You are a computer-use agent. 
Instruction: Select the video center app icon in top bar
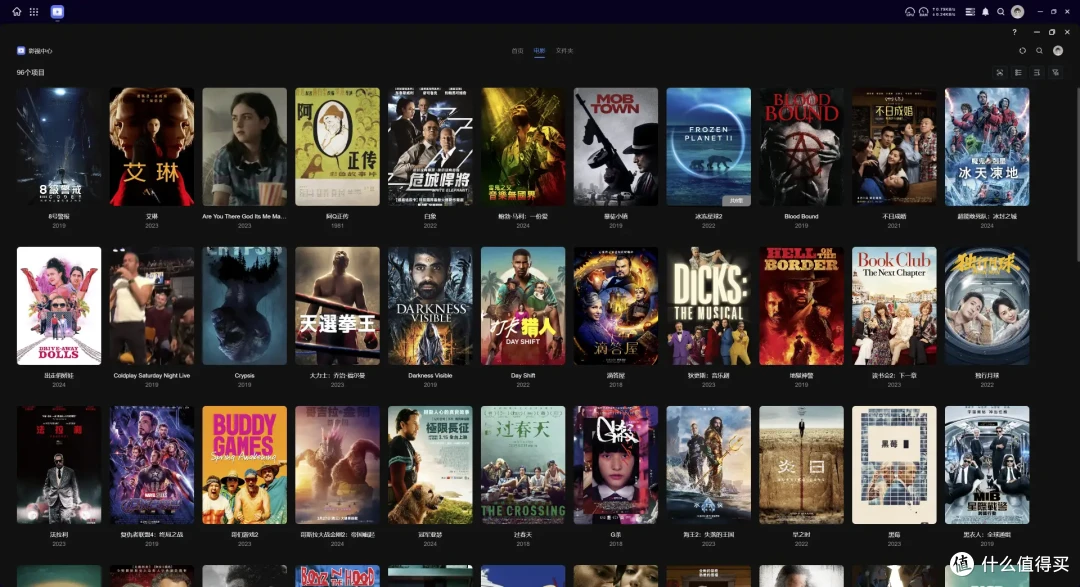coord(57,12)
